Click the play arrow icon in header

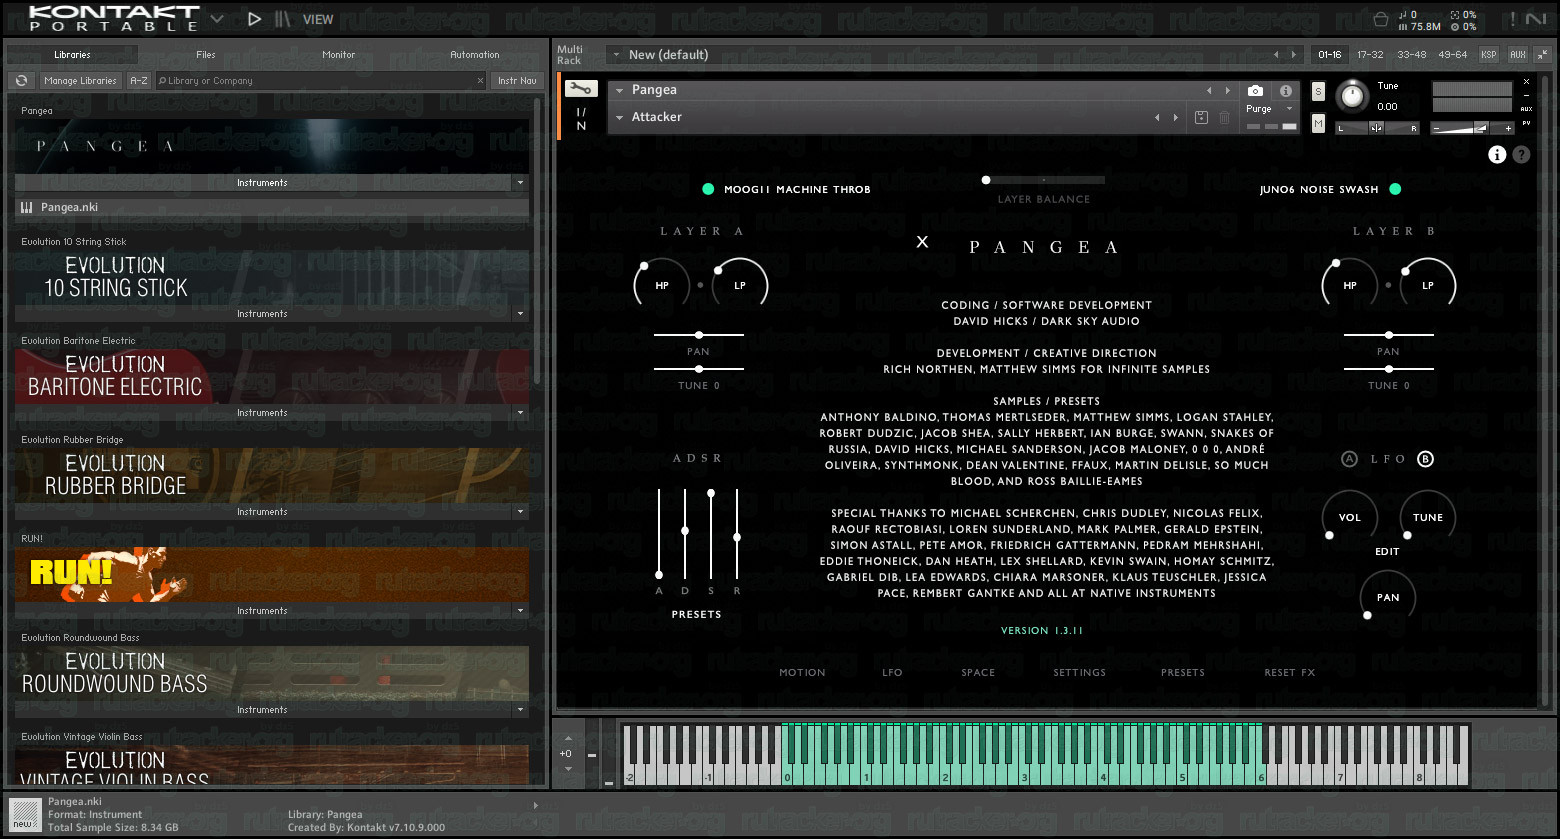point(254,19)
